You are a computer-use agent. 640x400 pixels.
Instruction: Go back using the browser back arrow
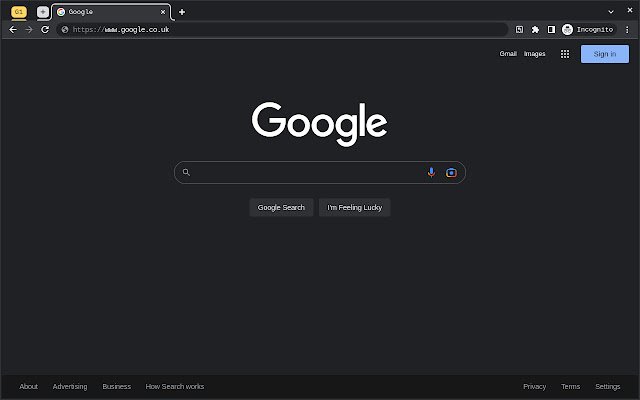tap(13, 29)
